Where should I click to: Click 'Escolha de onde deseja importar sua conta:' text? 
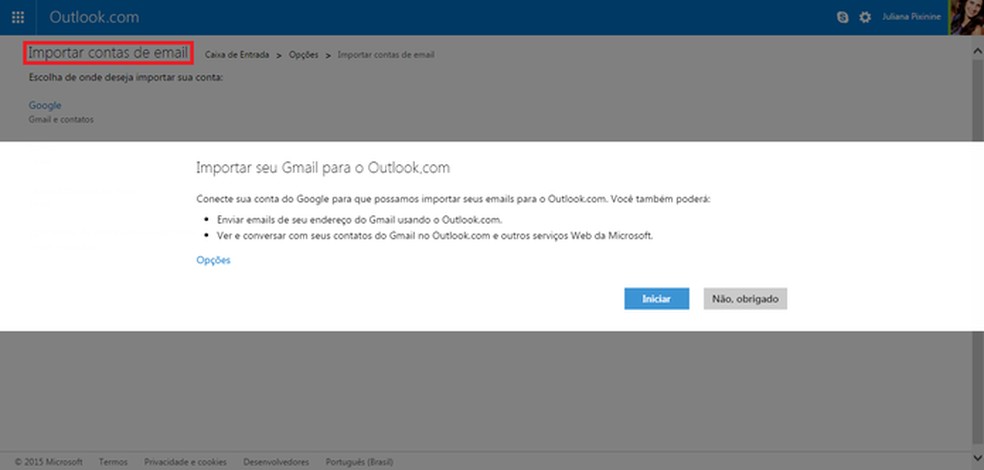coord(126,77)
